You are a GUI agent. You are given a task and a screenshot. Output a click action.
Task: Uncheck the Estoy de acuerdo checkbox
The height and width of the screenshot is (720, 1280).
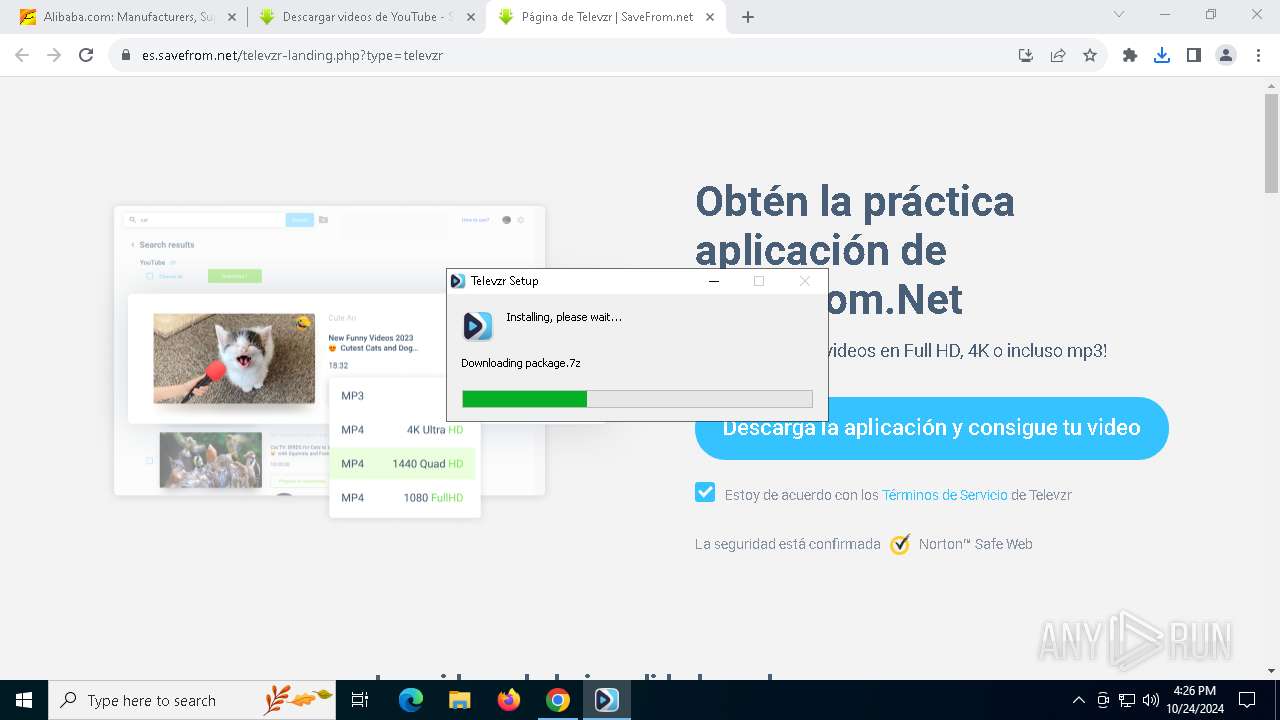click(x=705, y=492)
